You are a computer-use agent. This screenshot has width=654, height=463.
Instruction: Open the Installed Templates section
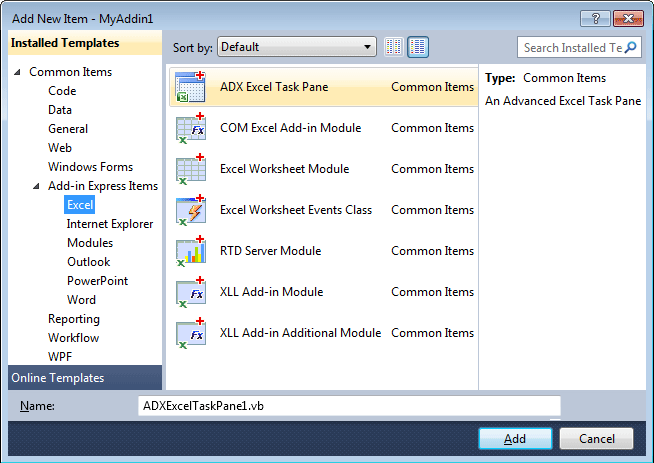(x=85, y=43)
